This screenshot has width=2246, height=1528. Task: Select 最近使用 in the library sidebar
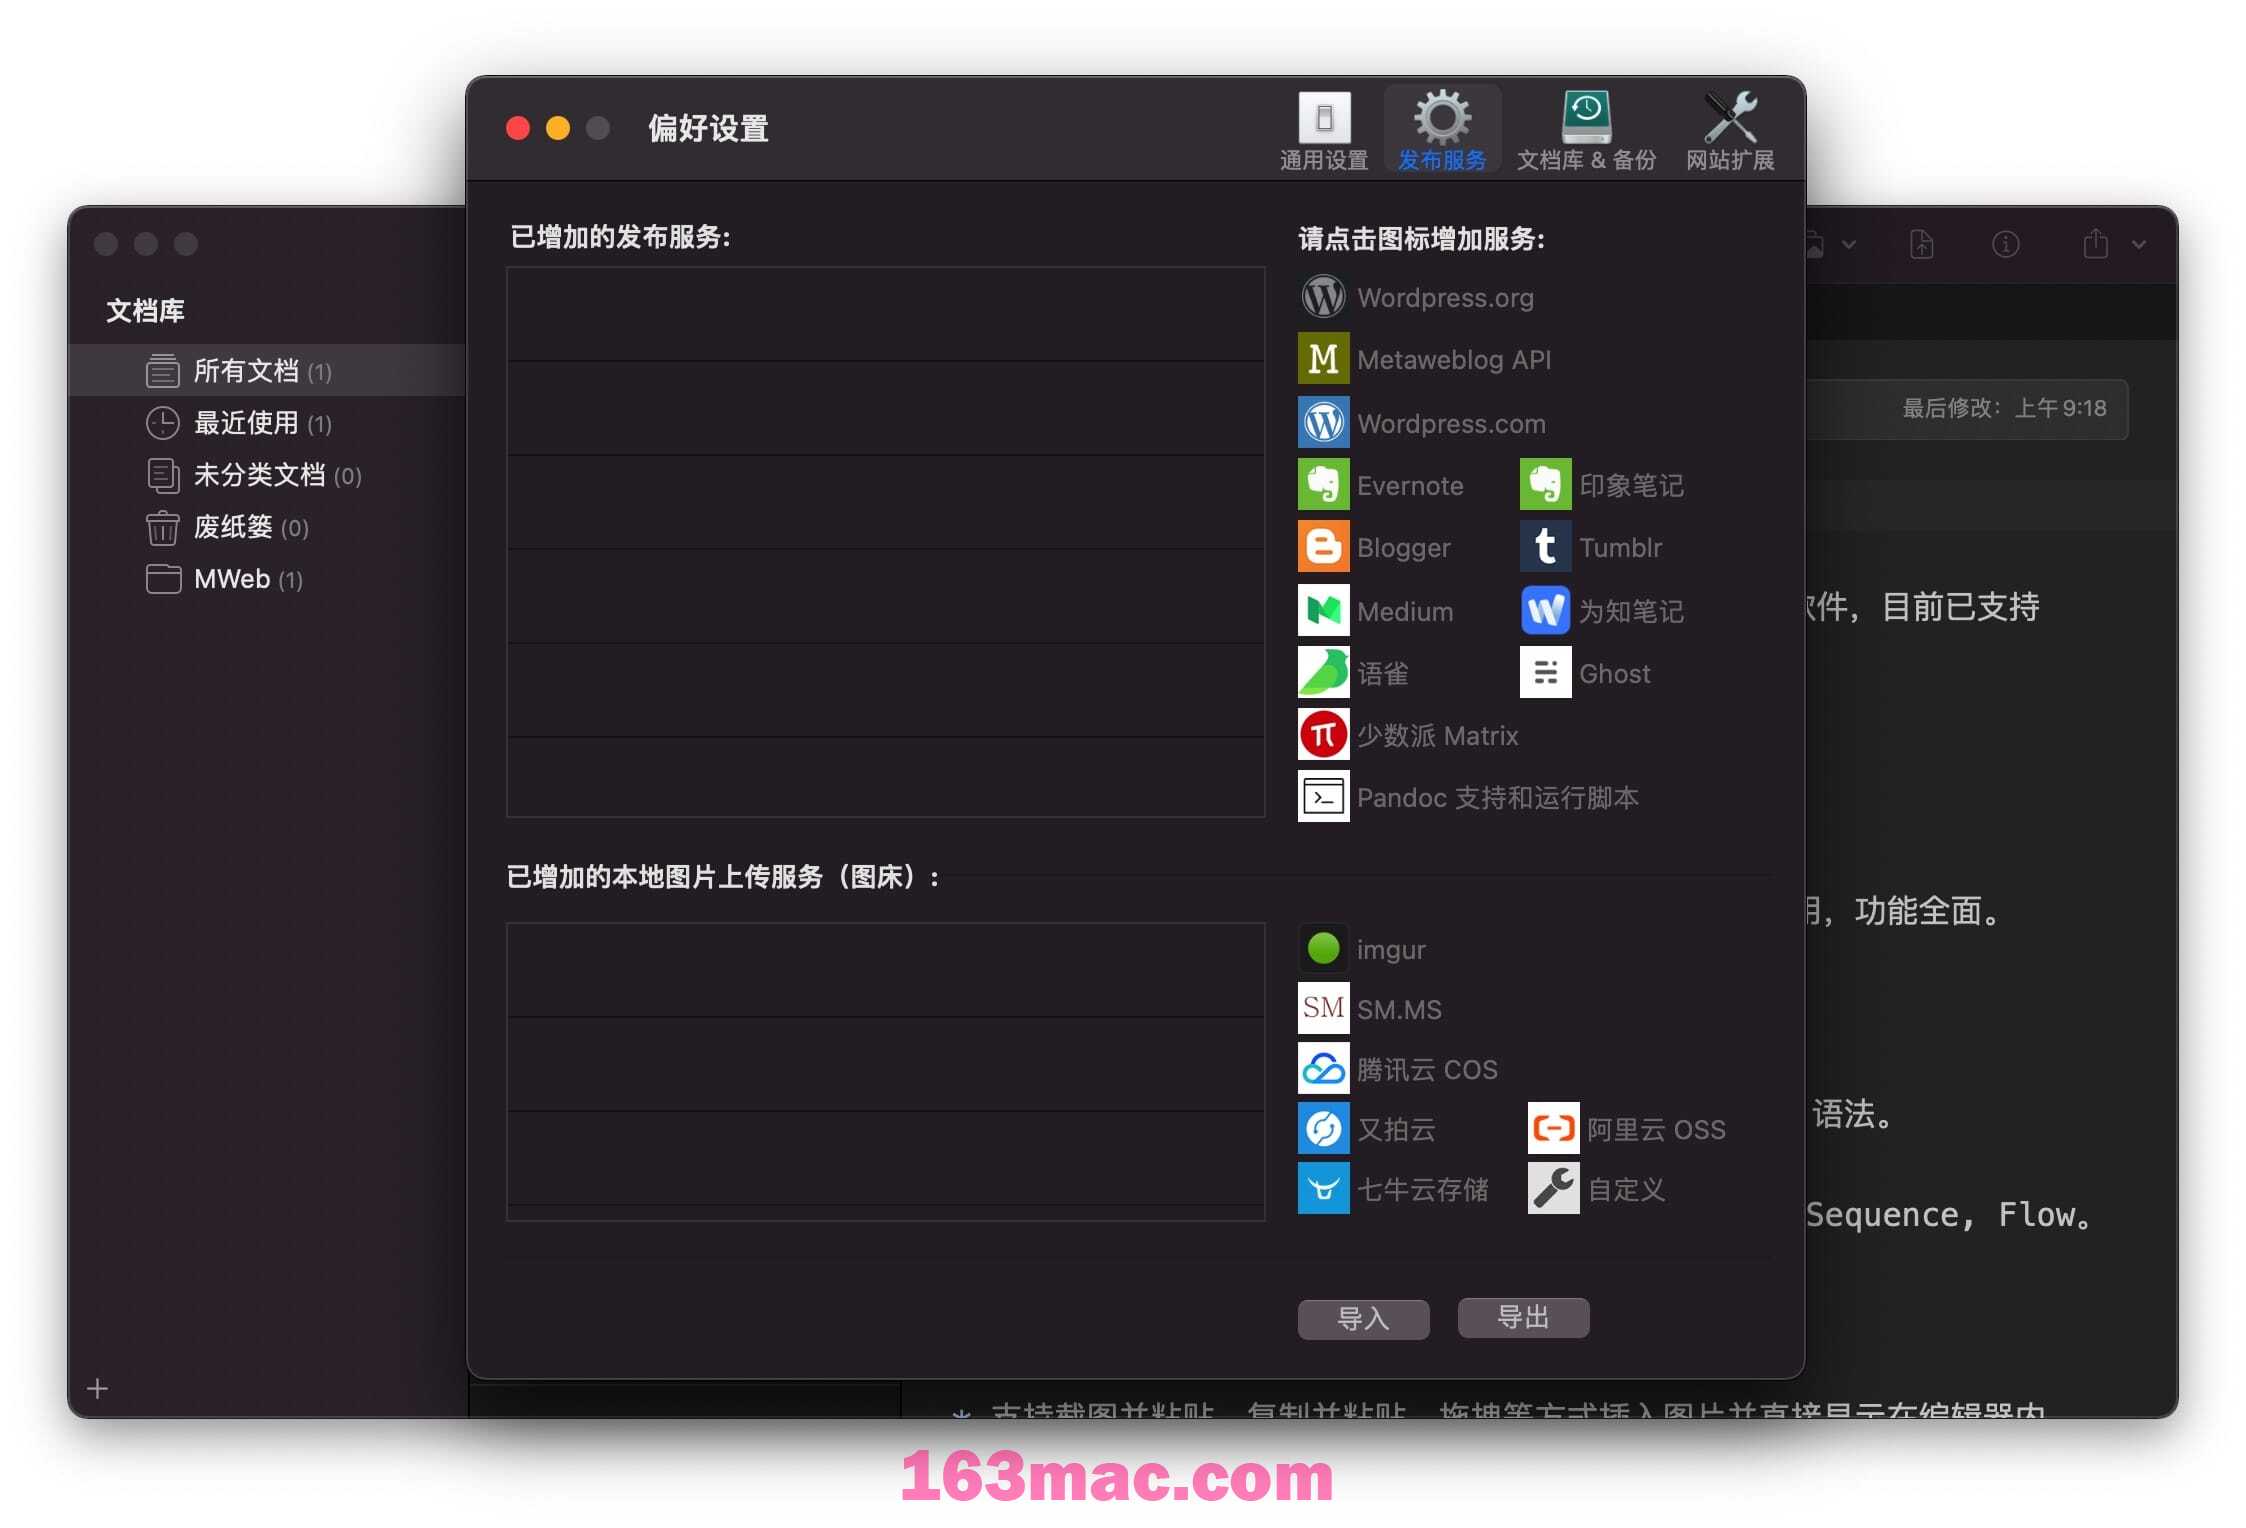[x=267, y=423]
